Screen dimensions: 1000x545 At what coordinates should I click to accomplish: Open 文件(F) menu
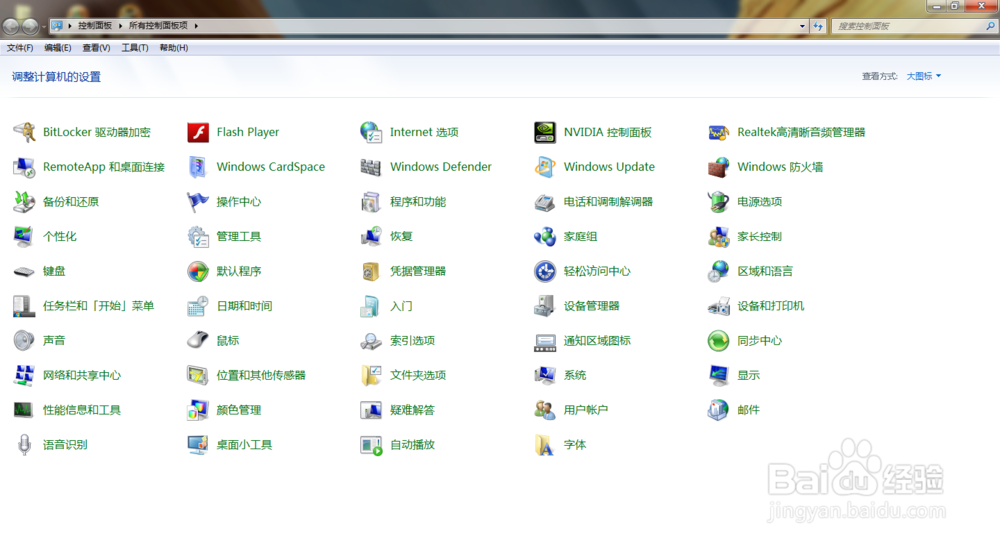coord(20,48)
